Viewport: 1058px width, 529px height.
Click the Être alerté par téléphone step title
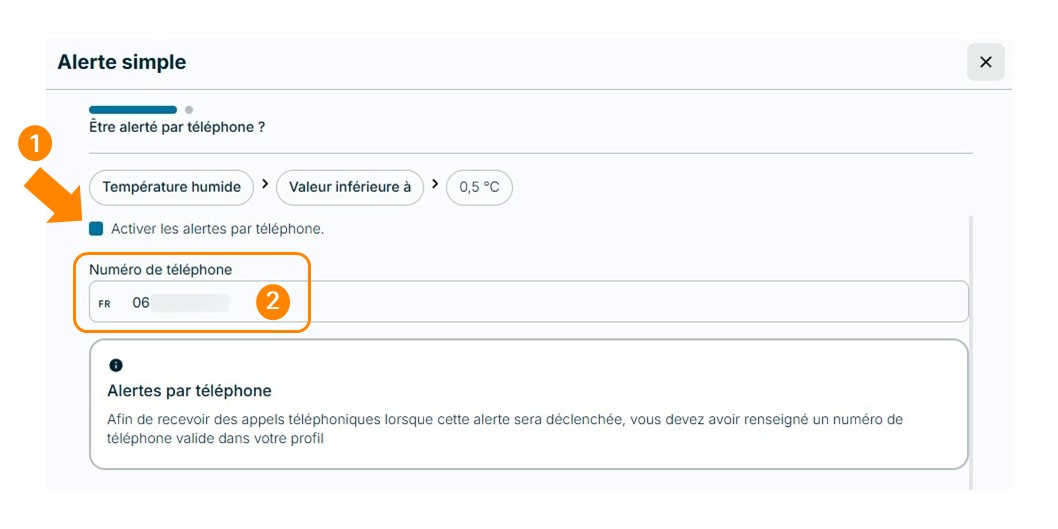click(x=177, y=127)
